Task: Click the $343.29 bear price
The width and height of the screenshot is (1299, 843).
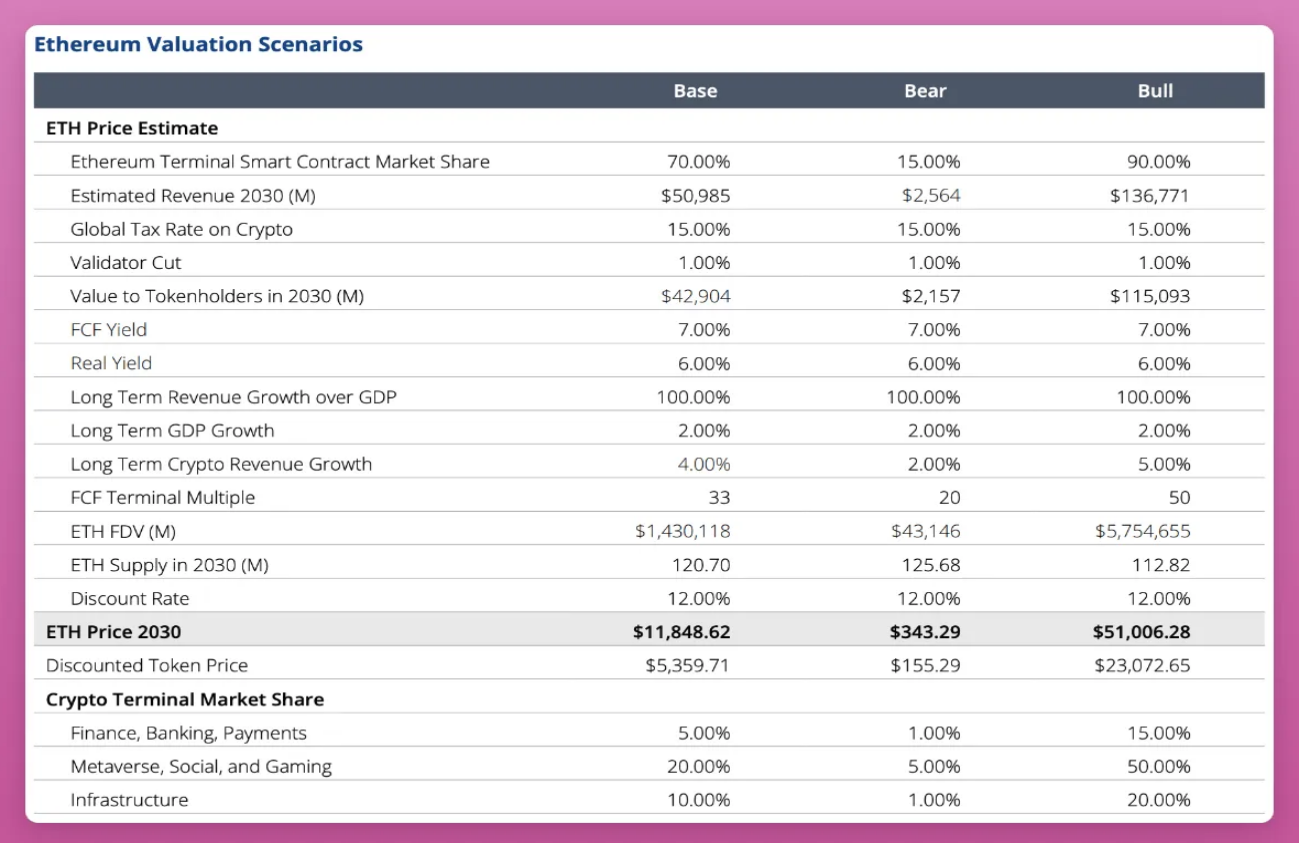Action: (925, 632)
